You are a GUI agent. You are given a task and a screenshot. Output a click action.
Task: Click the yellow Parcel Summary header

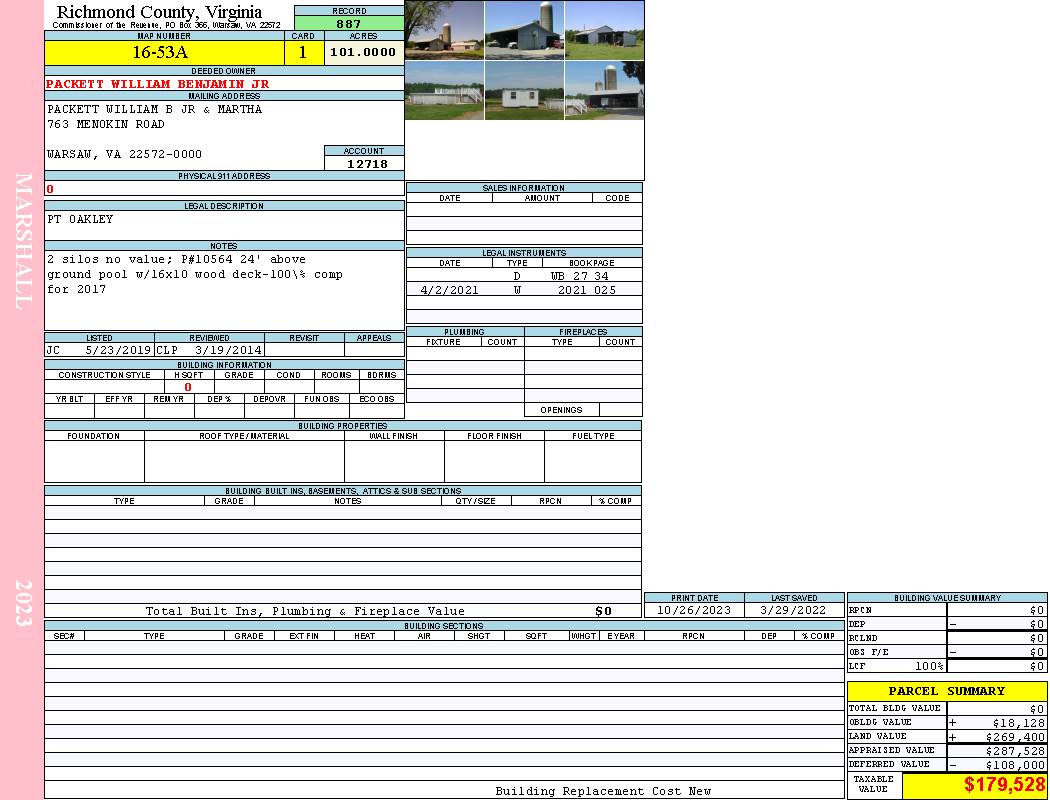tap(946, 691)
